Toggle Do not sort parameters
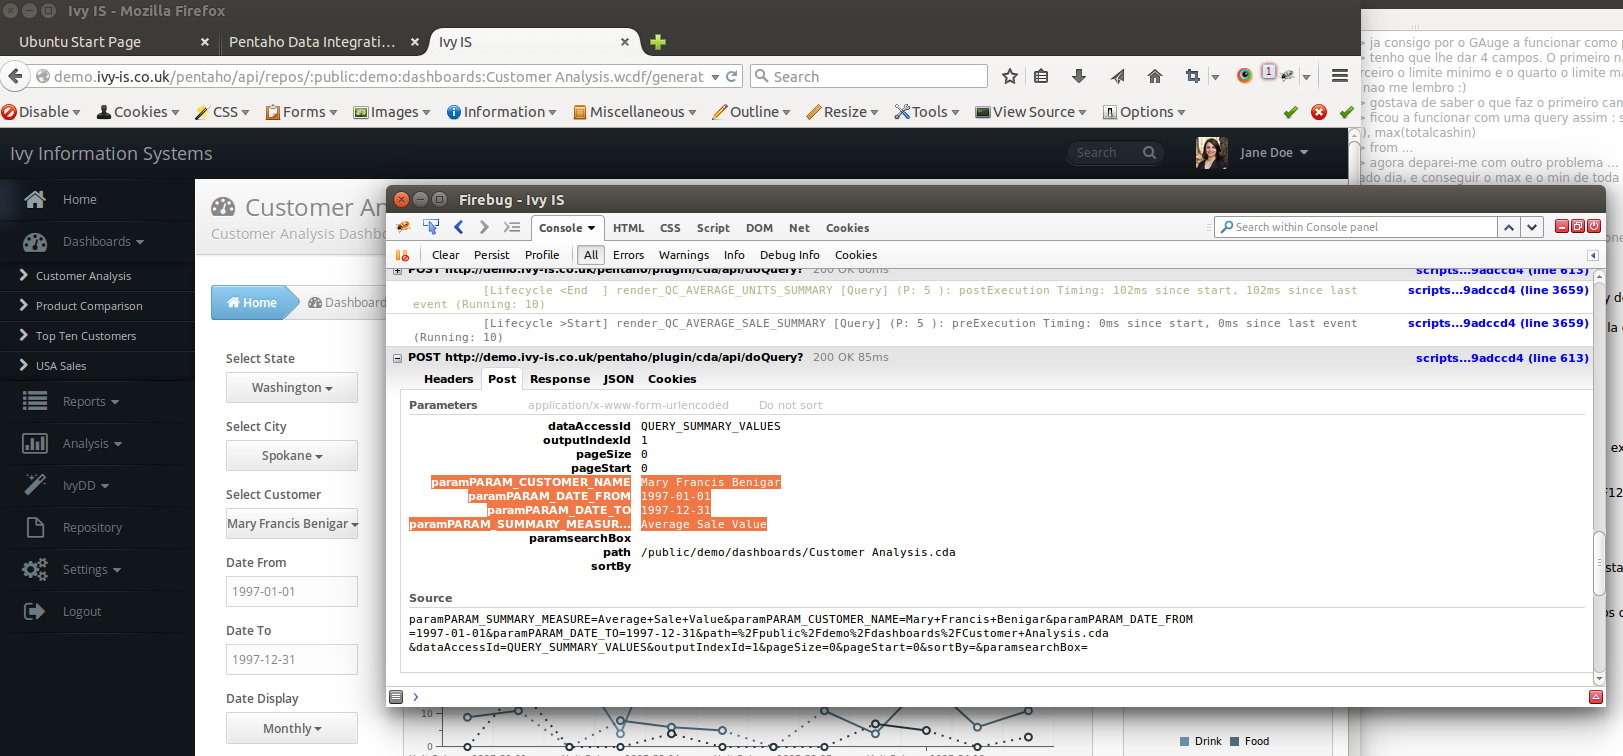The width and height of the screenshot is (1623, 756). (x=790, y=405)
